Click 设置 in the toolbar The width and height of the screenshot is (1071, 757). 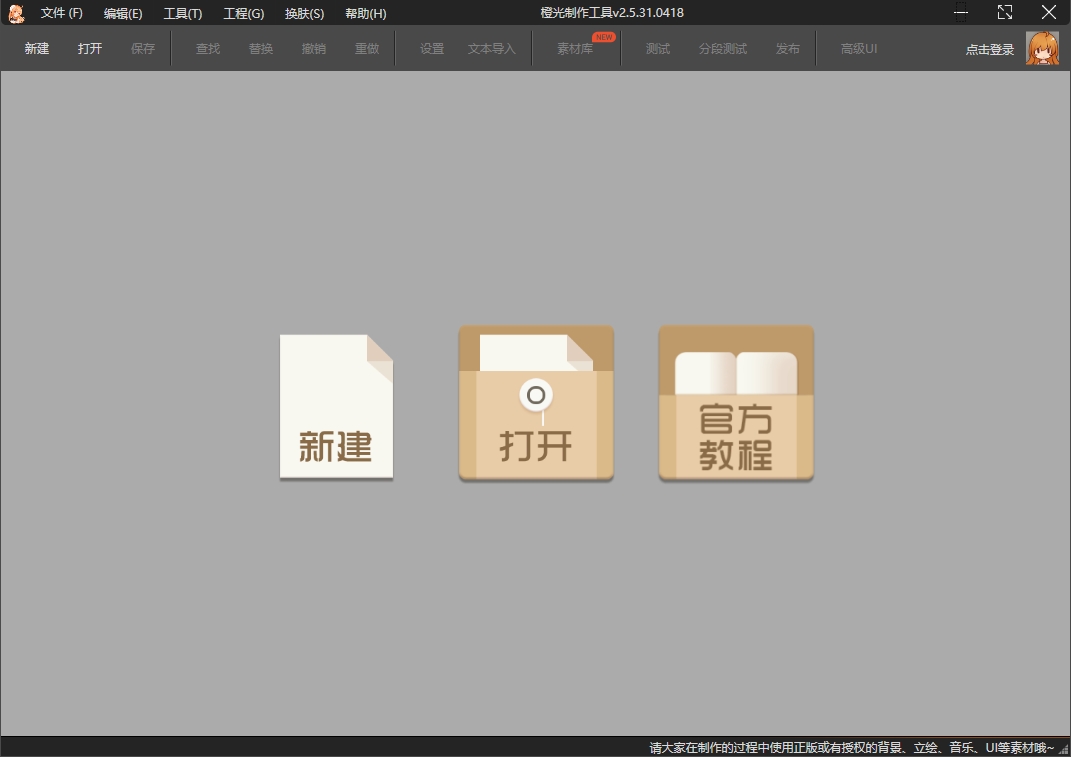(432, 48)
